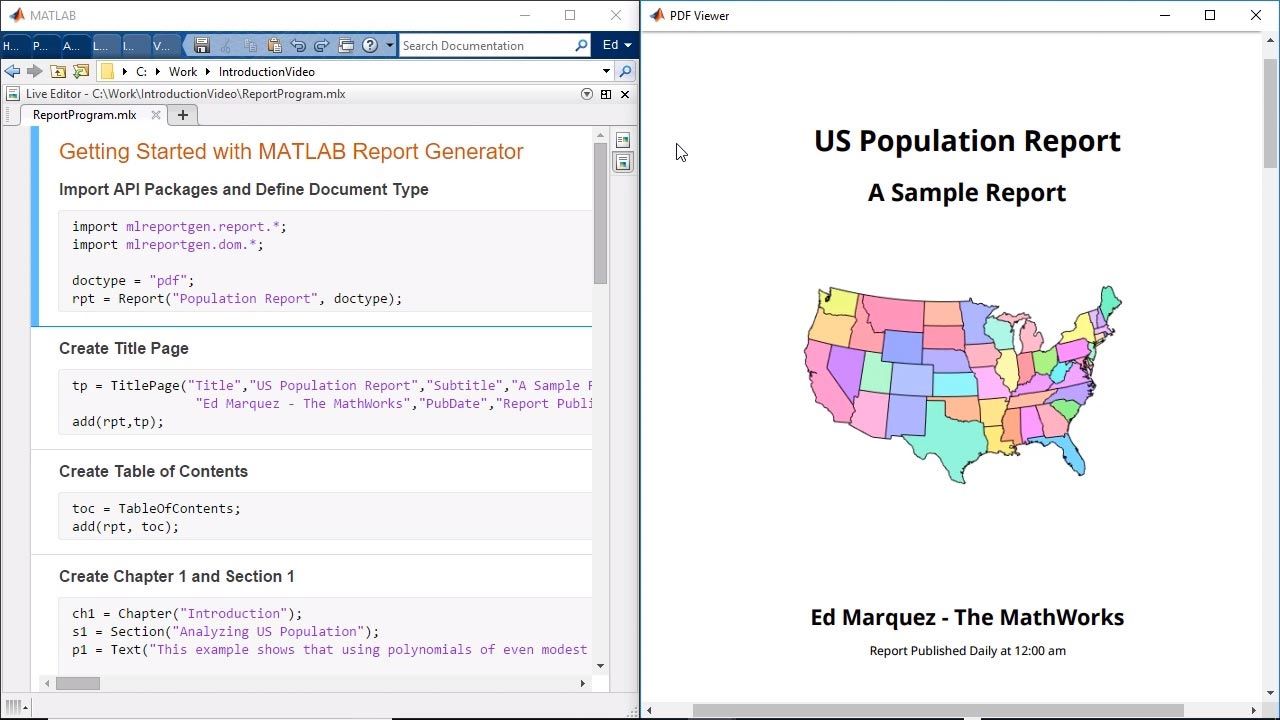
Task: Click the Paste clipboard icon
Action: point(274,45)
